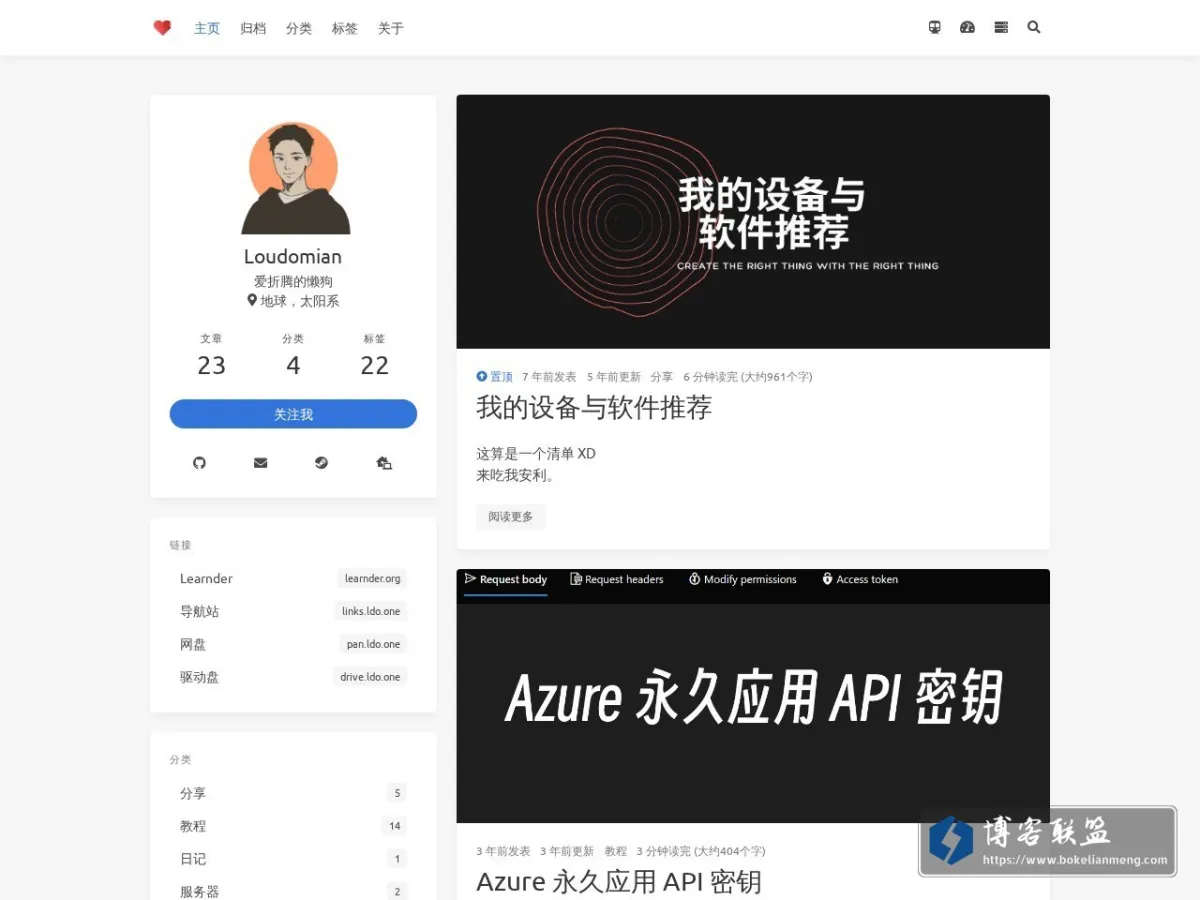
Task: Click the Request headers icon in banner
Action: [x=576, y=579]
